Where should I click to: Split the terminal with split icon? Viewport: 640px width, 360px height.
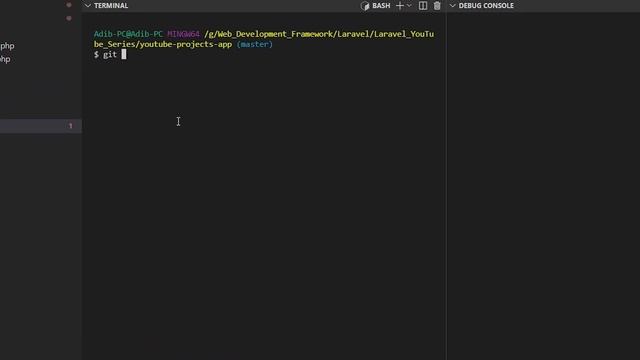423,6
